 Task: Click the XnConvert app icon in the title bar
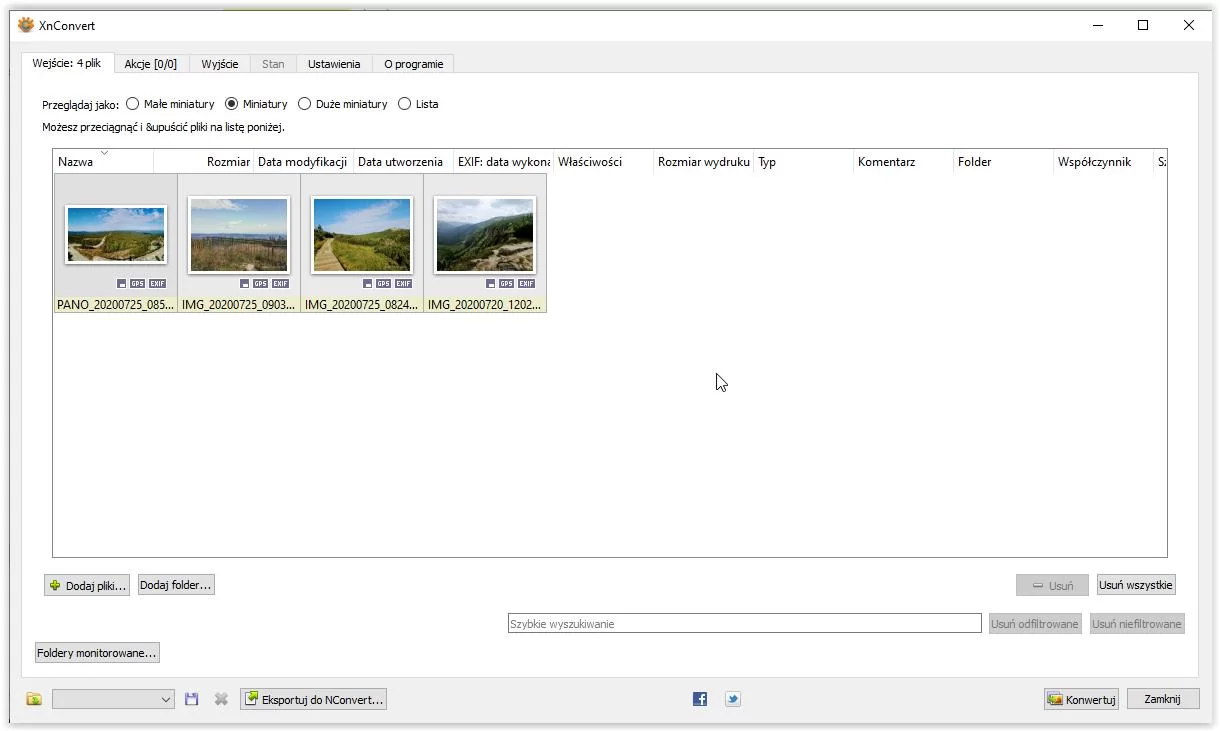tap(26, 25)
